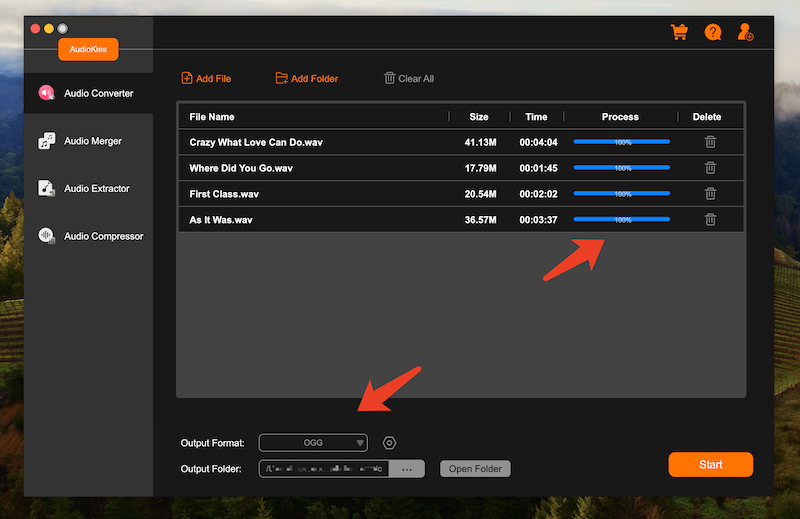The image size is (800, 519).
Task: Click Add File in the toolbar
Action: [208, 79]
